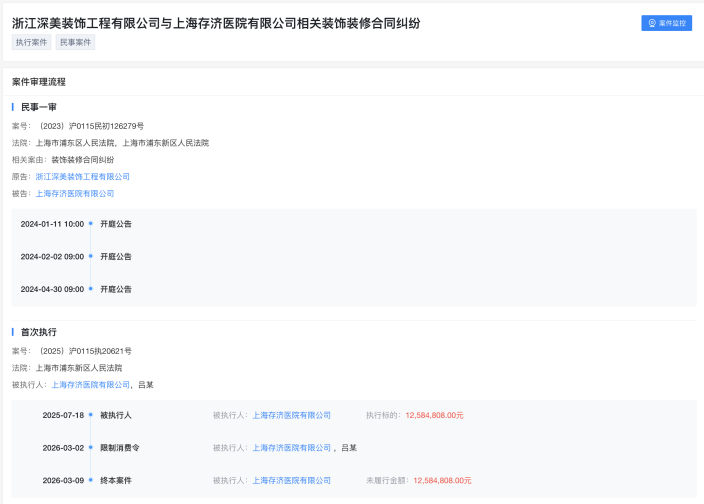
Task: Click timeline dot for 2025-07-18
Action: click(x=91, y=415)
